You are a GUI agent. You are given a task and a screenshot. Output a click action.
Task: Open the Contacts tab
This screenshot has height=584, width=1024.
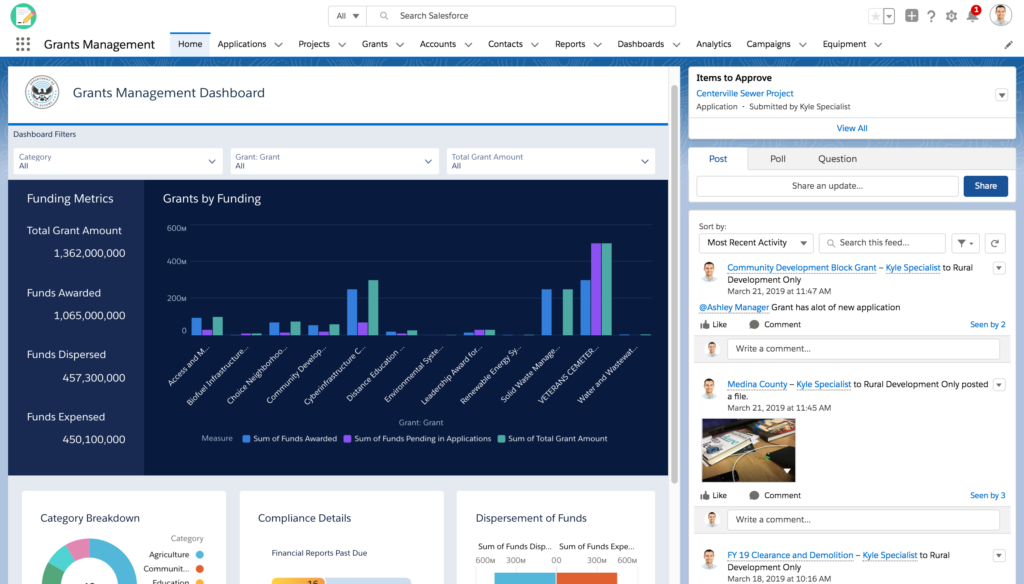pos(505,44)
